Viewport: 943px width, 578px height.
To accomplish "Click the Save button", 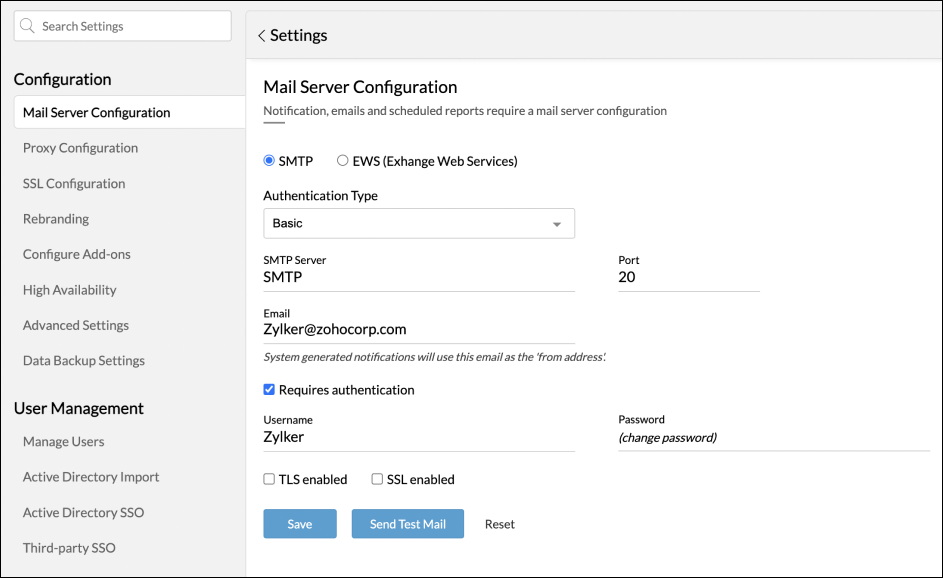I will pyautogui.click(x=299, y=524).
